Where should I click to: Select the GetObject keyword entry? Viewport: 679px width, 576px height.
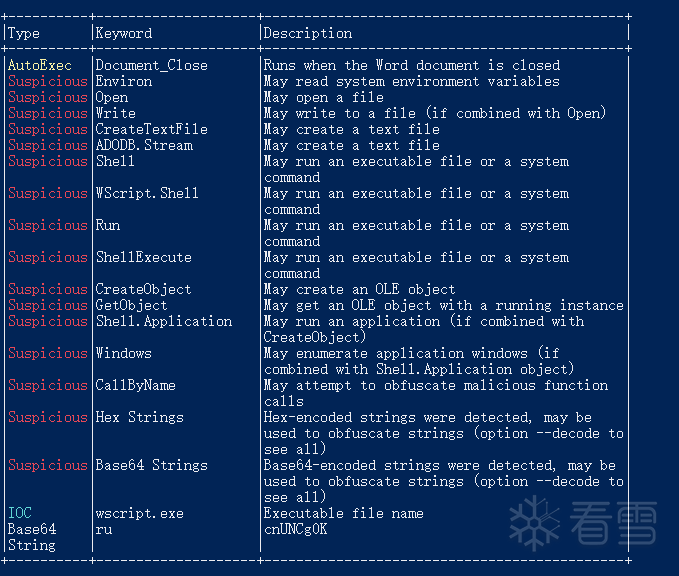pyautogui.click(x=131, y=305)
